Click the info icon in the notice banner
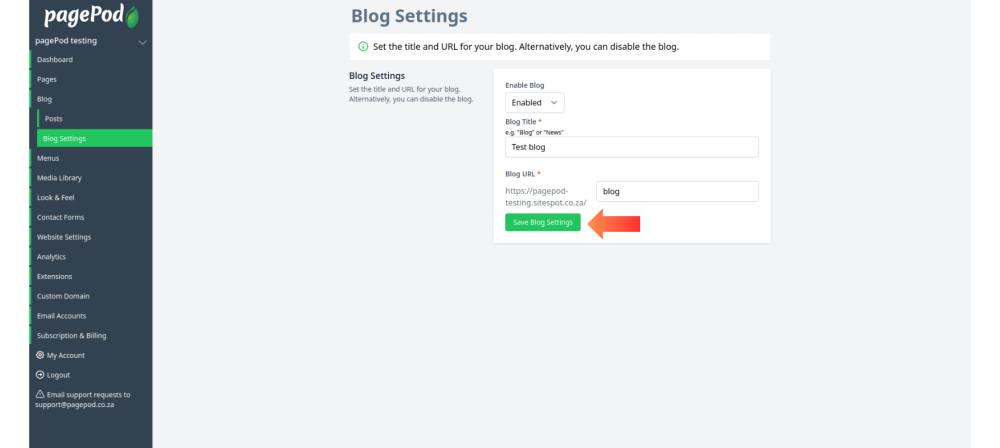 [x=364, y=47]
